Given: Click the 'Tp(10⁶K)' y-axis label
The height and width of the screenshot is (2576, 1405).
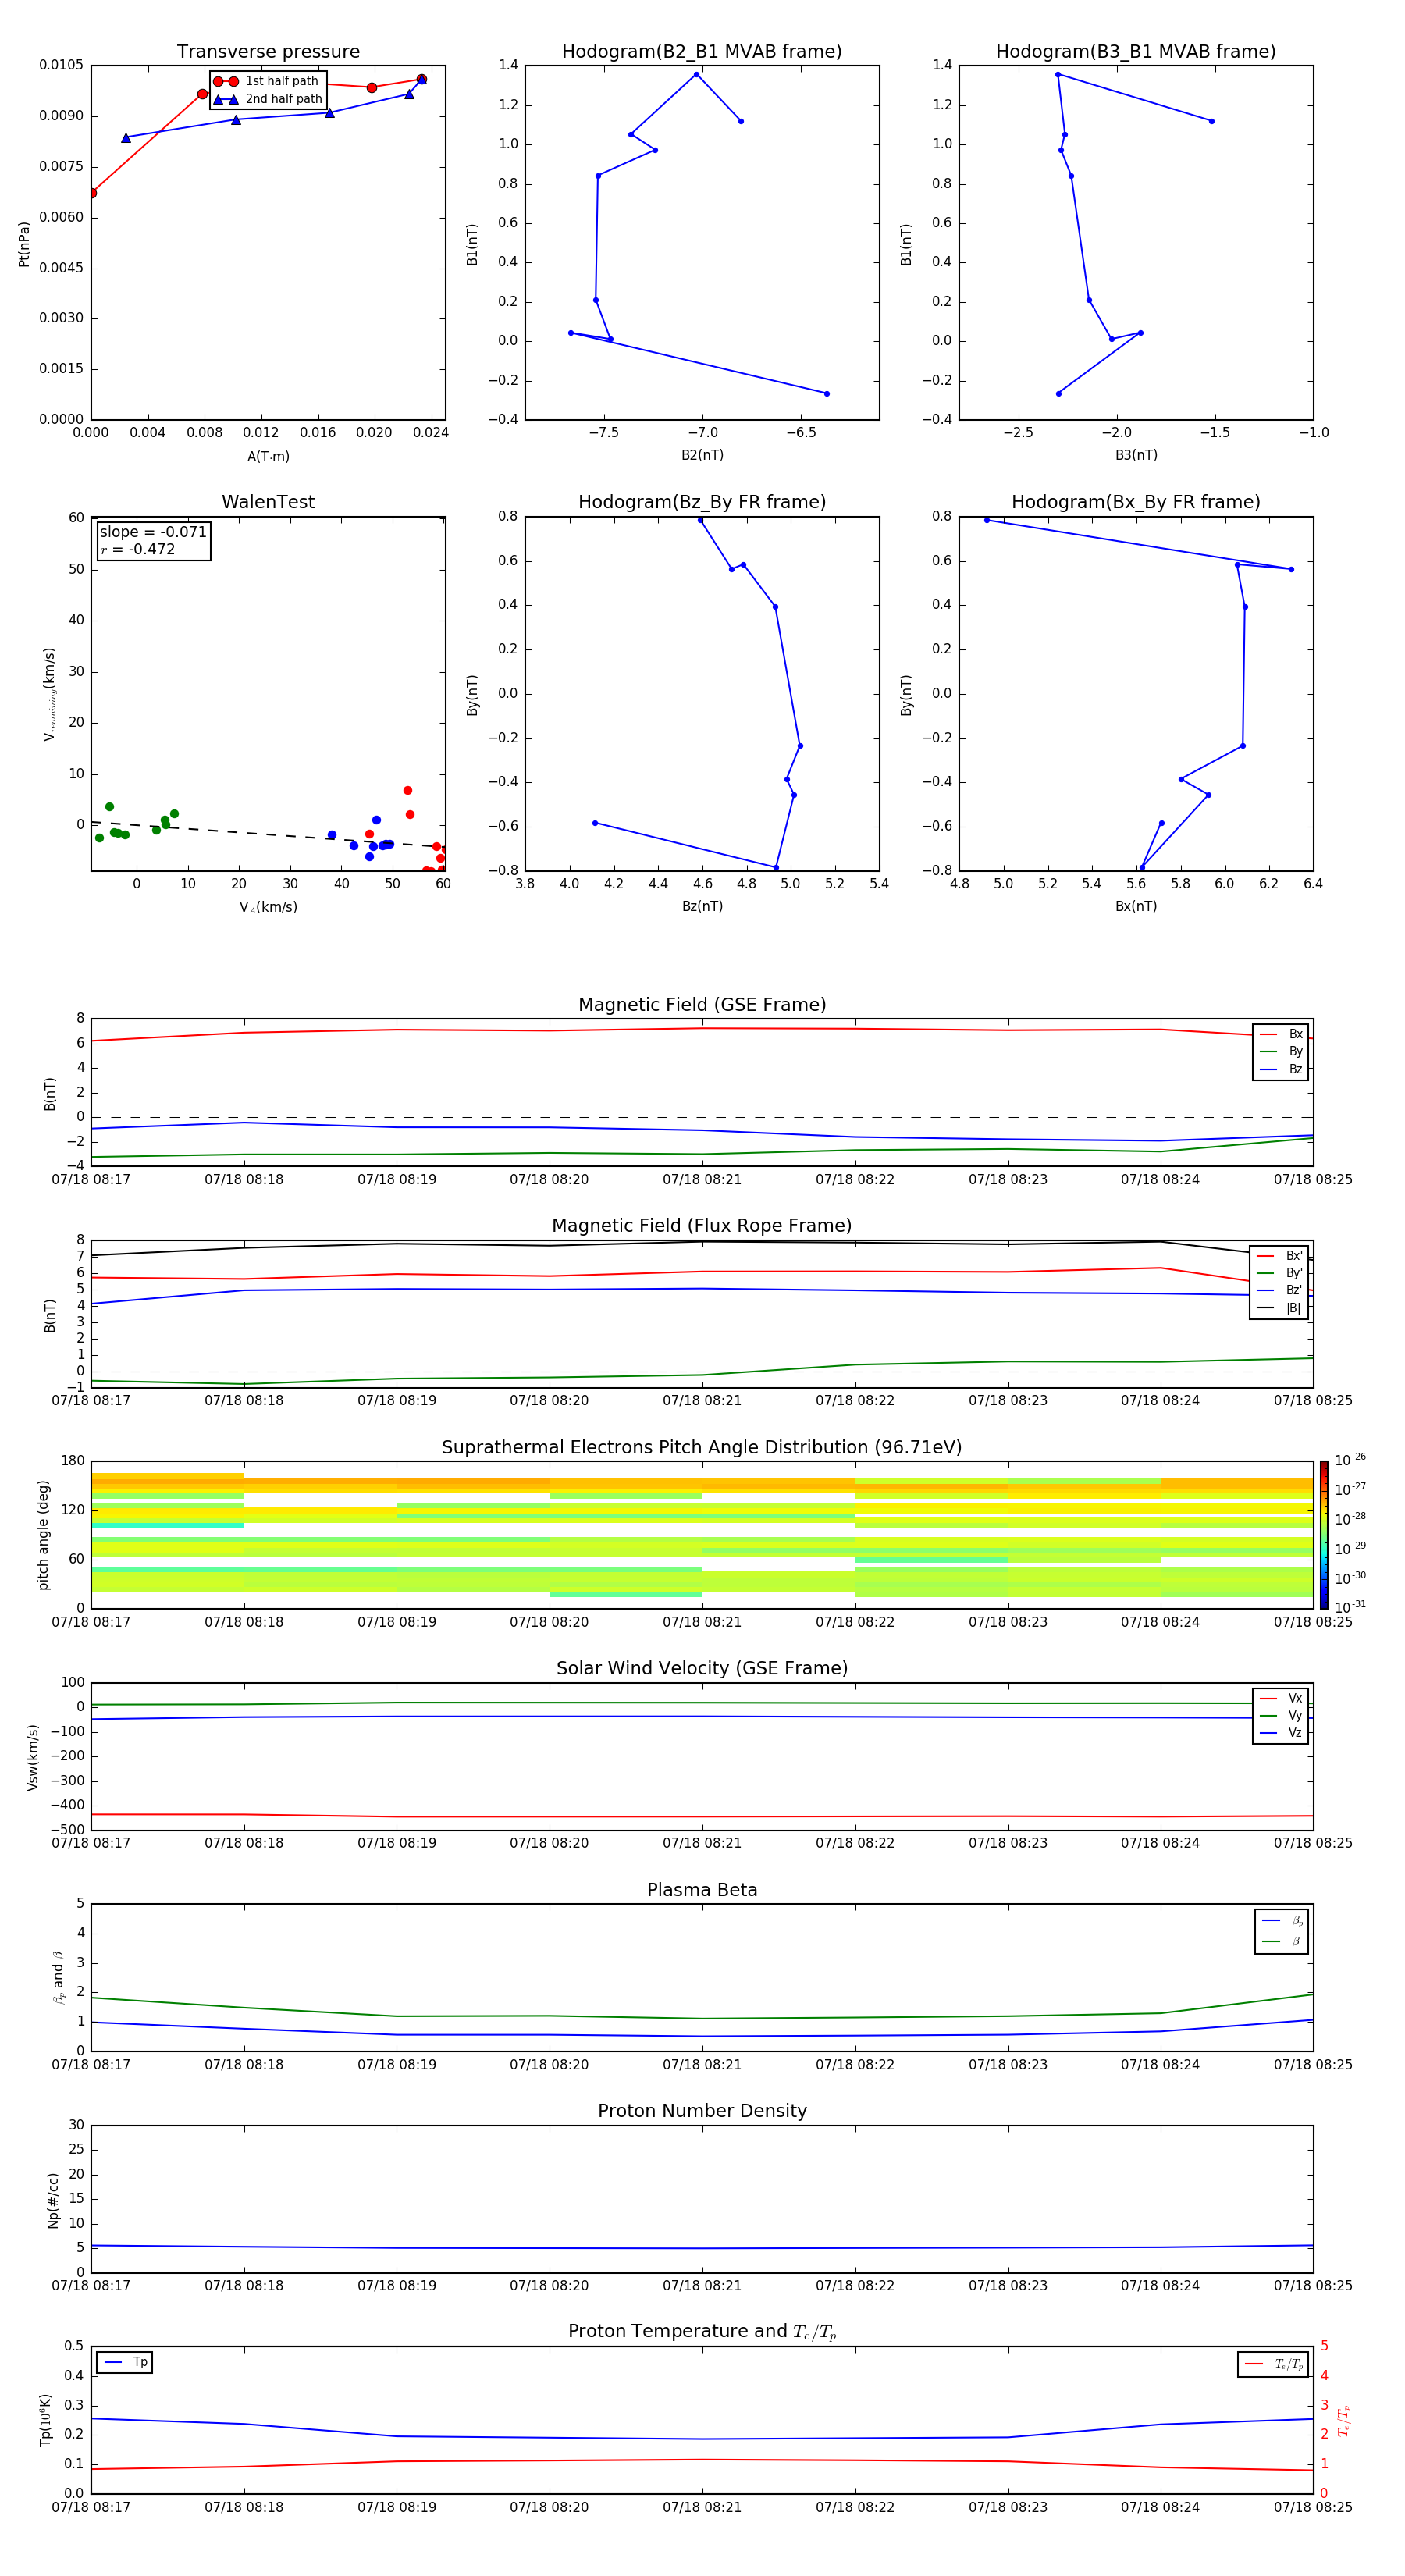Looking at the screenshot, I should tap(45, 2420).
